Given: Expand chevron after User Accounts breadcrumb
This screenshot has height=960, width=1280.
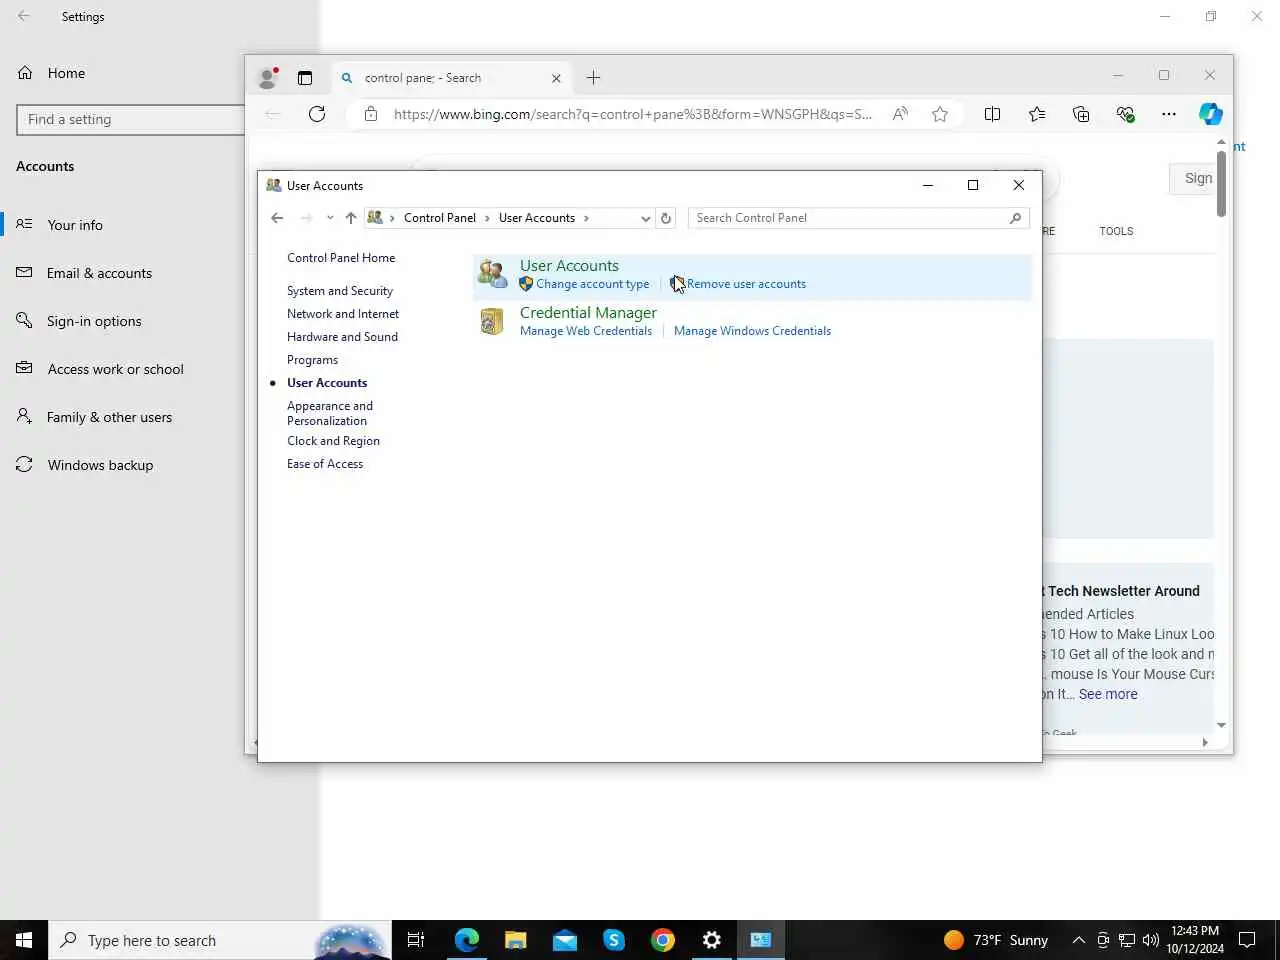Looking at the screenshot, I should coord(586,218).
